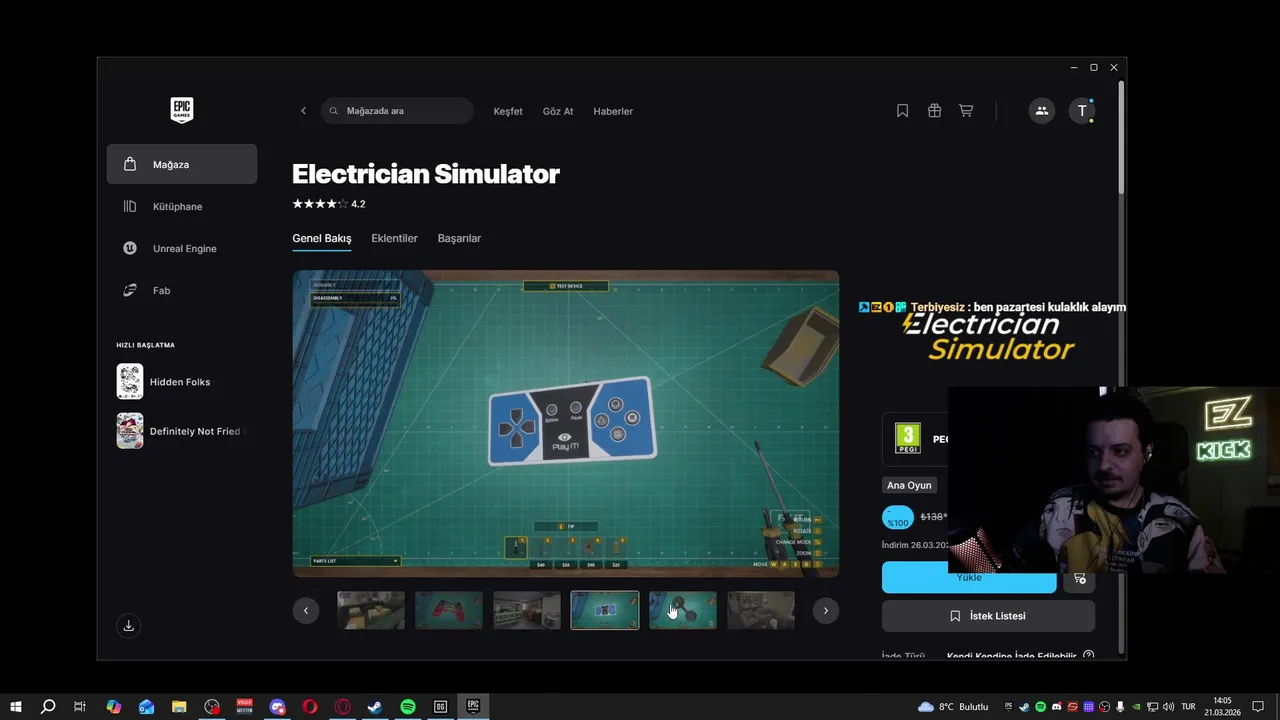Open Opera browser from taskbar

pos(310,707)
